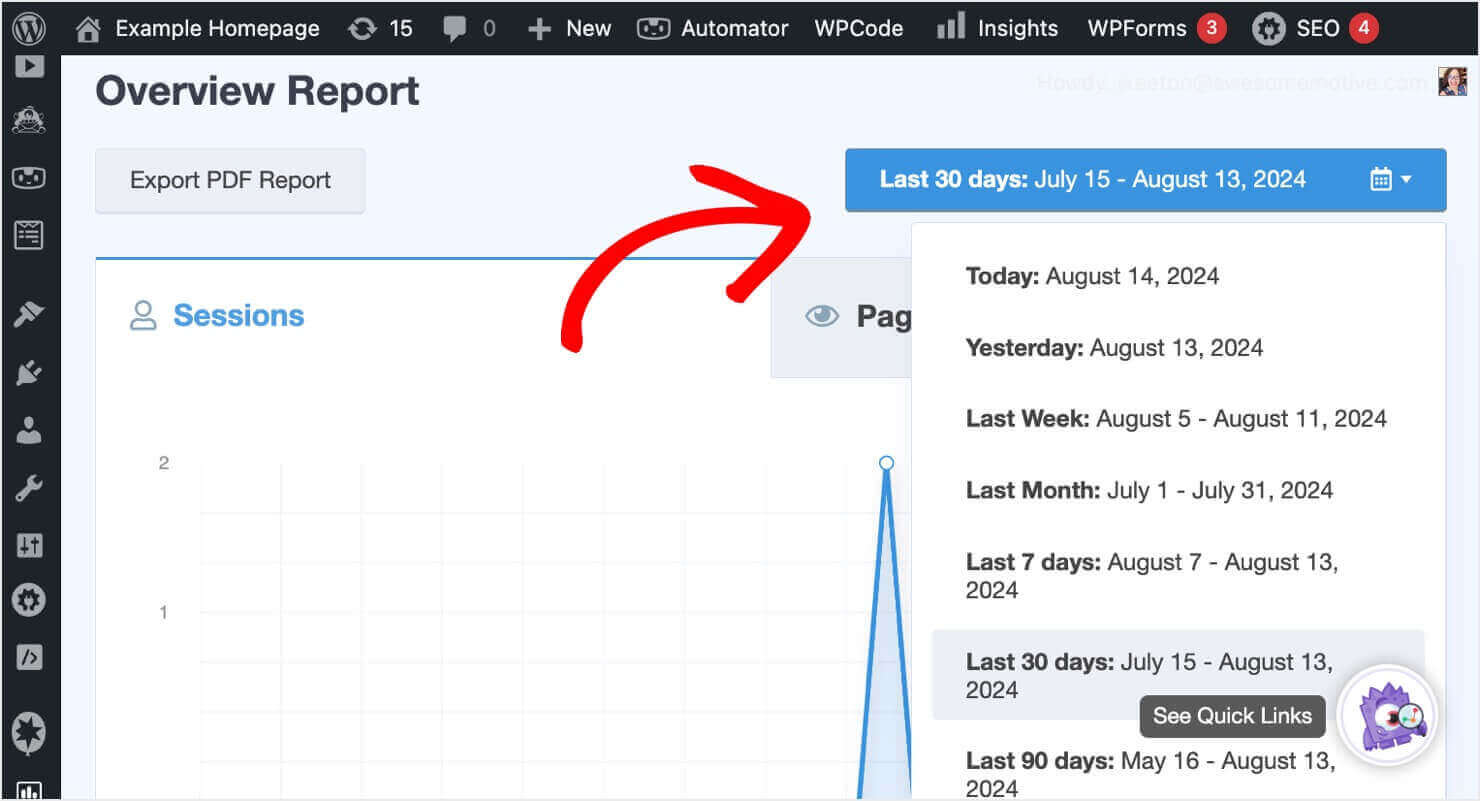1480x801 pixels.
Task: Click the wrench Tools icon in the sidebar
Action: coord(30,488)
